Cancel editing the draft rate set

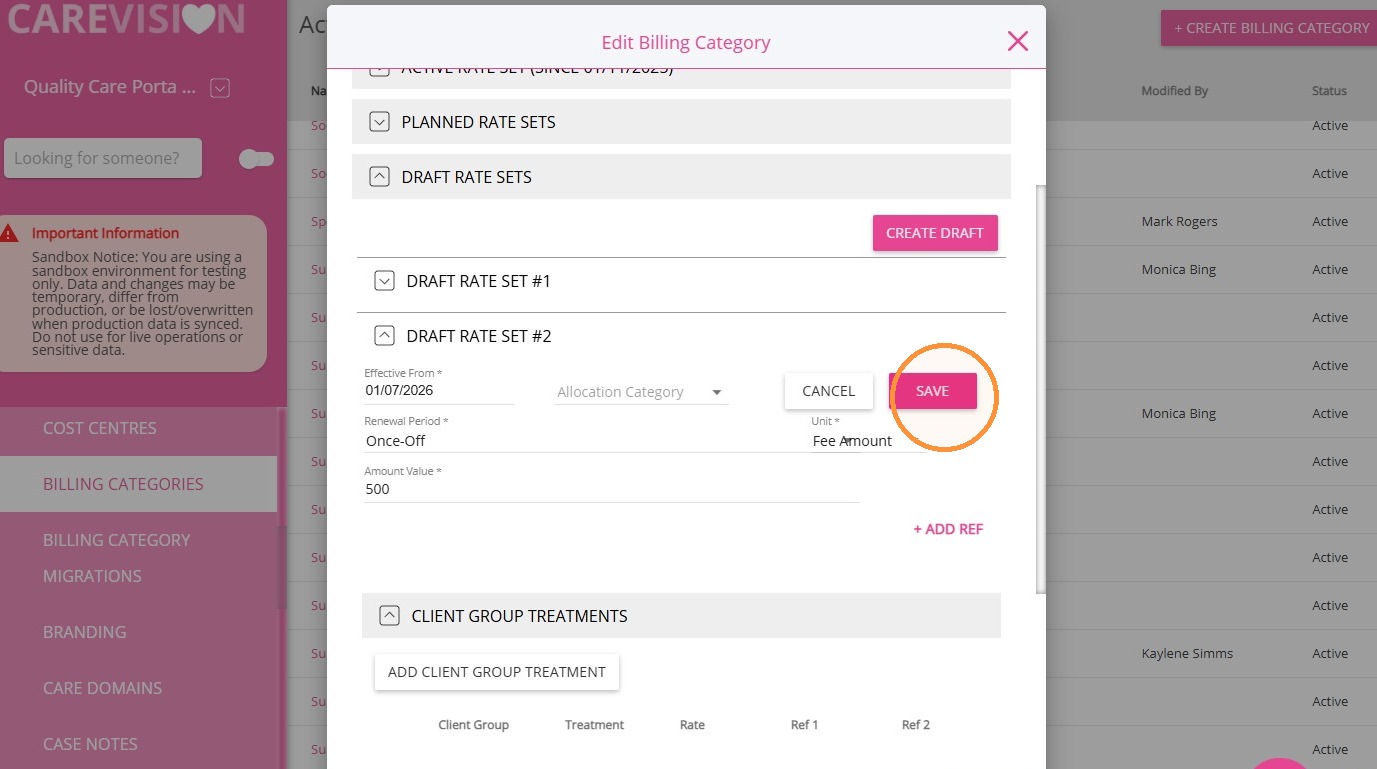(x=828, y=391)
